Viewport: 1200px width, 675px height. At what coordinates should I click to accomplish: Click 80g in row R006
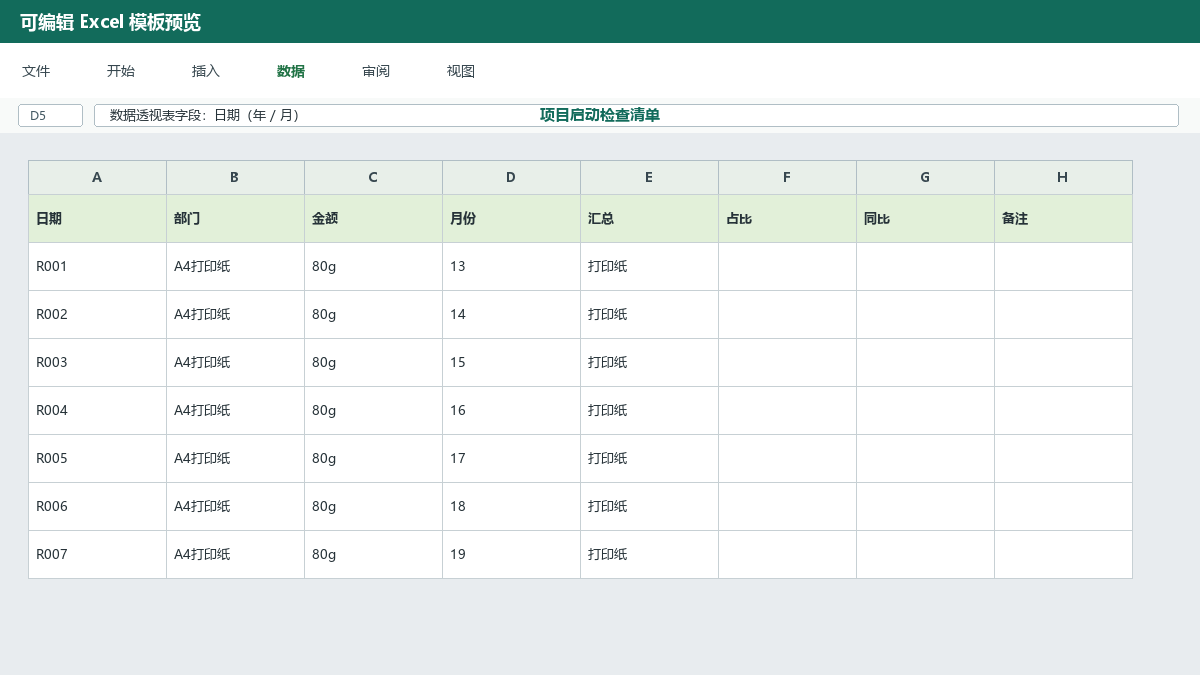(x=373, y=506)
